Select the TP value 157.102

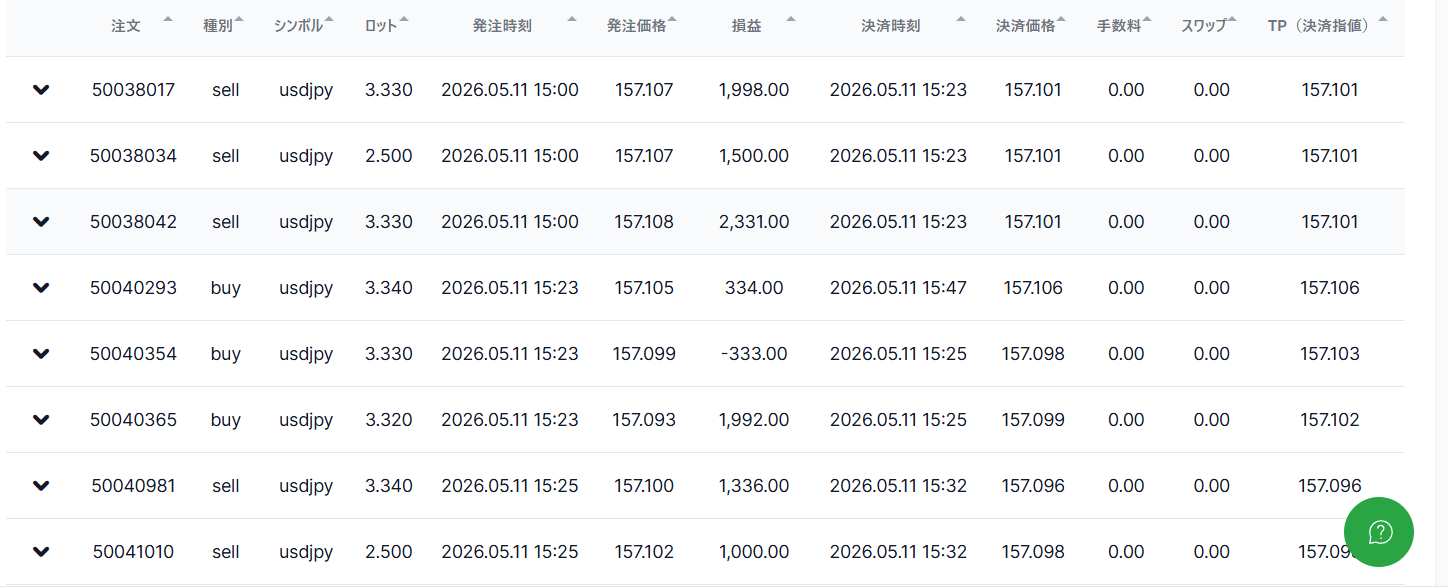[x=1330, y=420]
